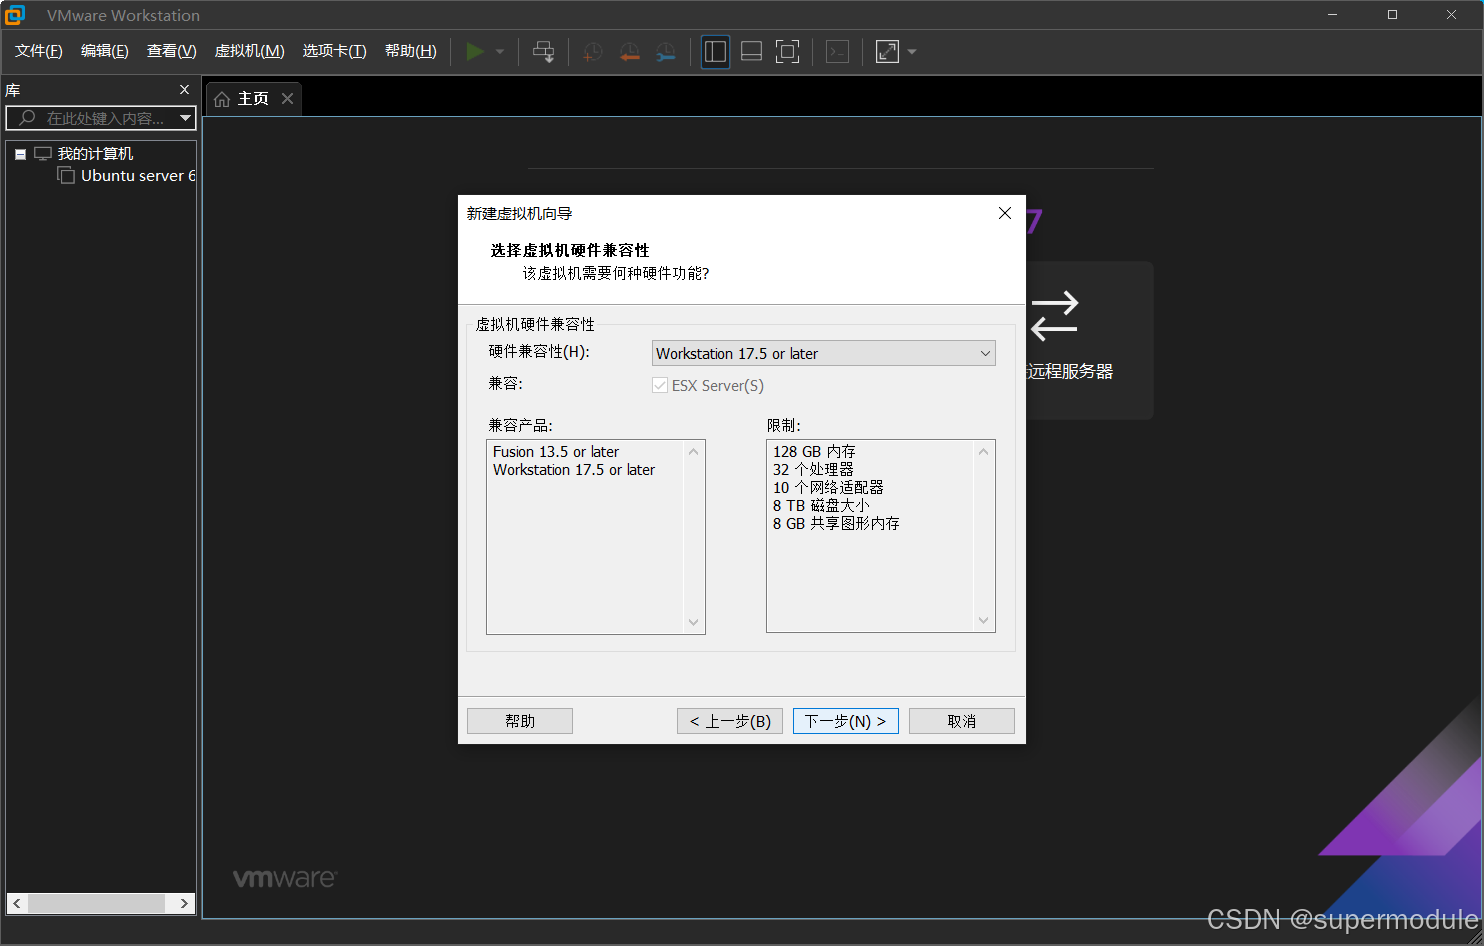Open the 文件(F) menu
Viewport: 1484px width, 946px height.
(39, 51)
